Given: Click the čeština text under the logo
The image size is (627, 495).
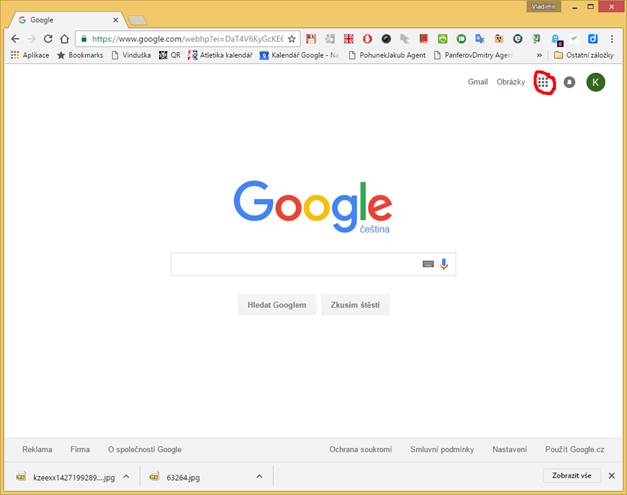Looking at the screenshot, I should (374, 229).
